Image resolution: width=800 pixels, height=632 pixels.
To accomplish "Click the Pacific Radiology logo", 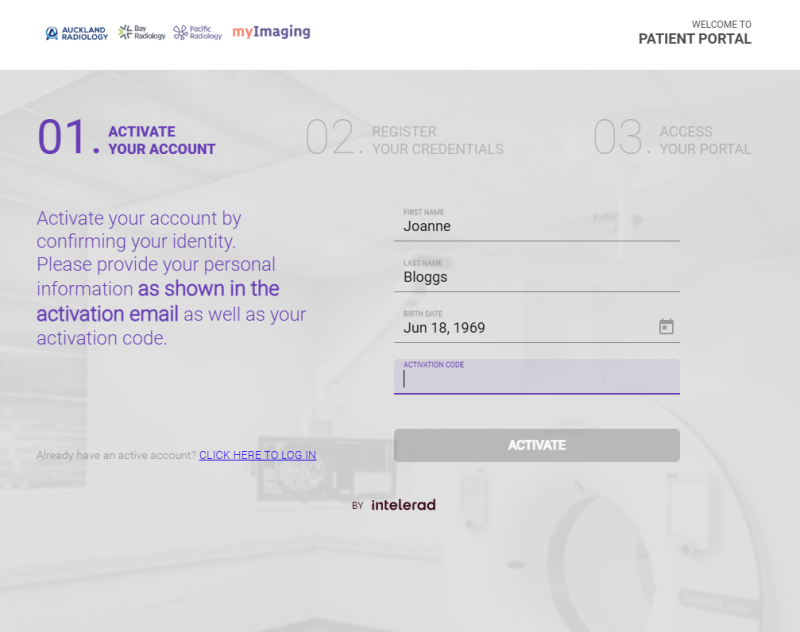I will 198,33.
